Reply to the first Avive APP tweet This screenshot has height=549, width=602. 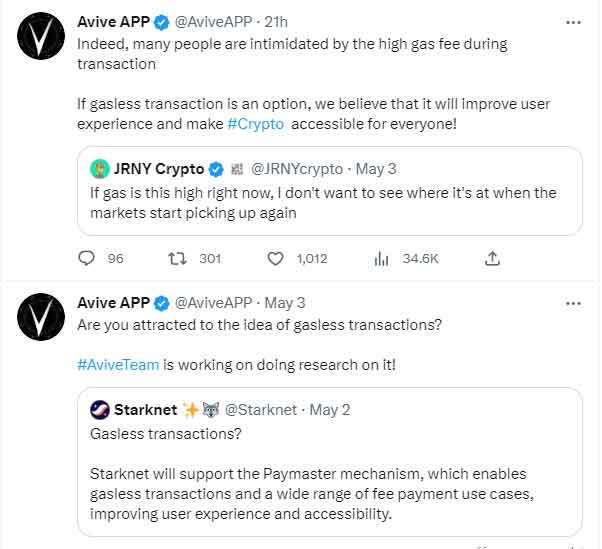pyautogui.click(x=87, y=258)
